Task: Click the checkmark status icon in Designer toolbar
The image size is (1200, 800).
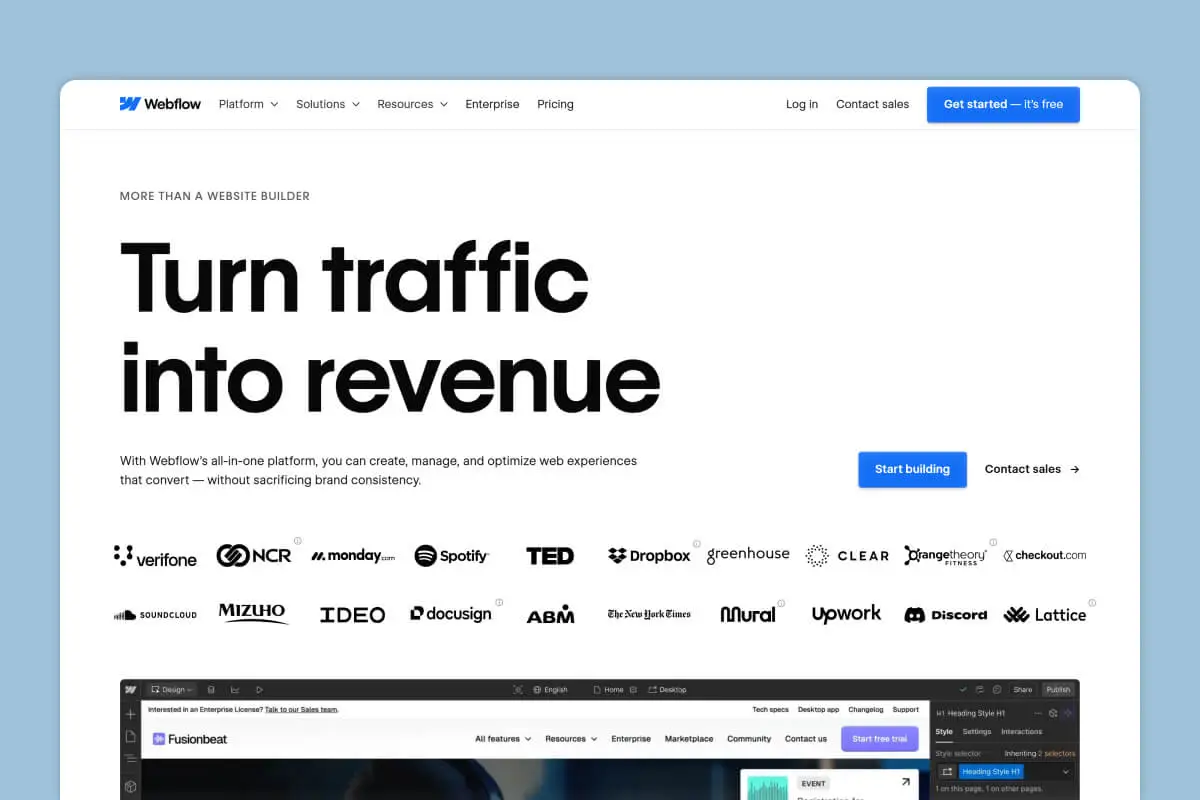Action: point(963,690)
